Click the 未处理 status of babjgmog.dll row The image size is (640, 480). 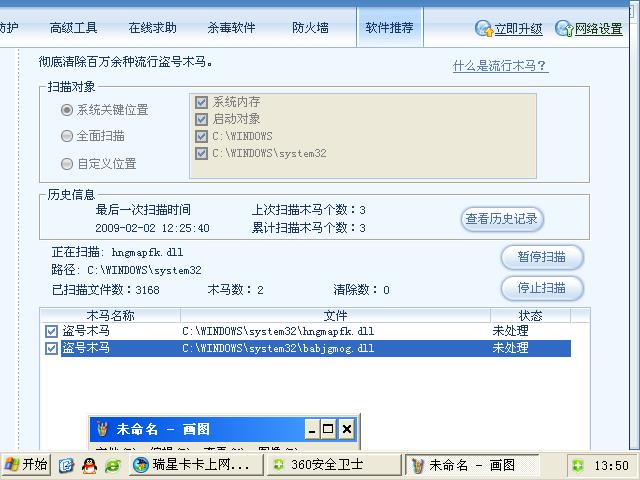511,348
